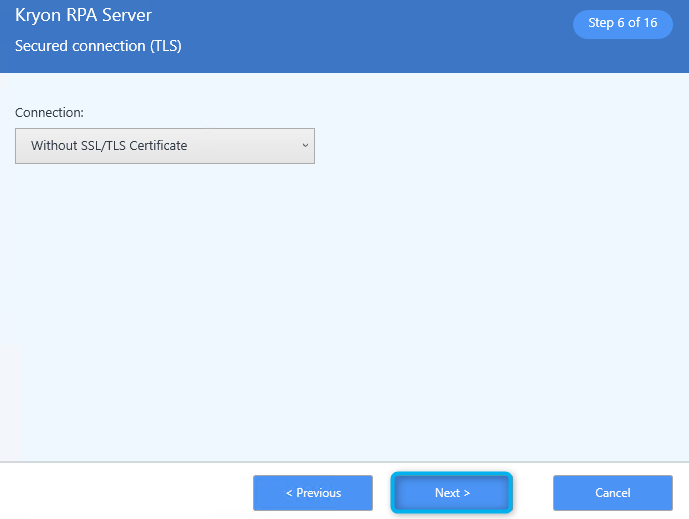Click the Connection: label
Screen dimensions: 689x519
(49, 113)
